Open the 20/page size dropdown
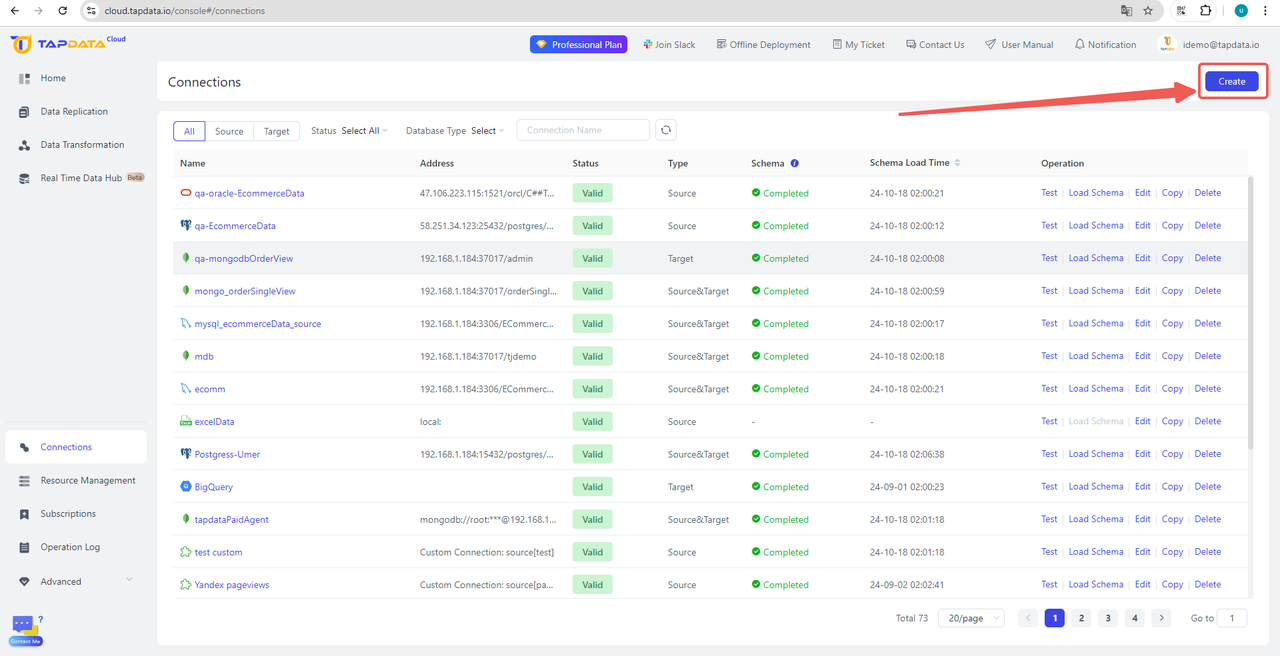 pos(970,619)
